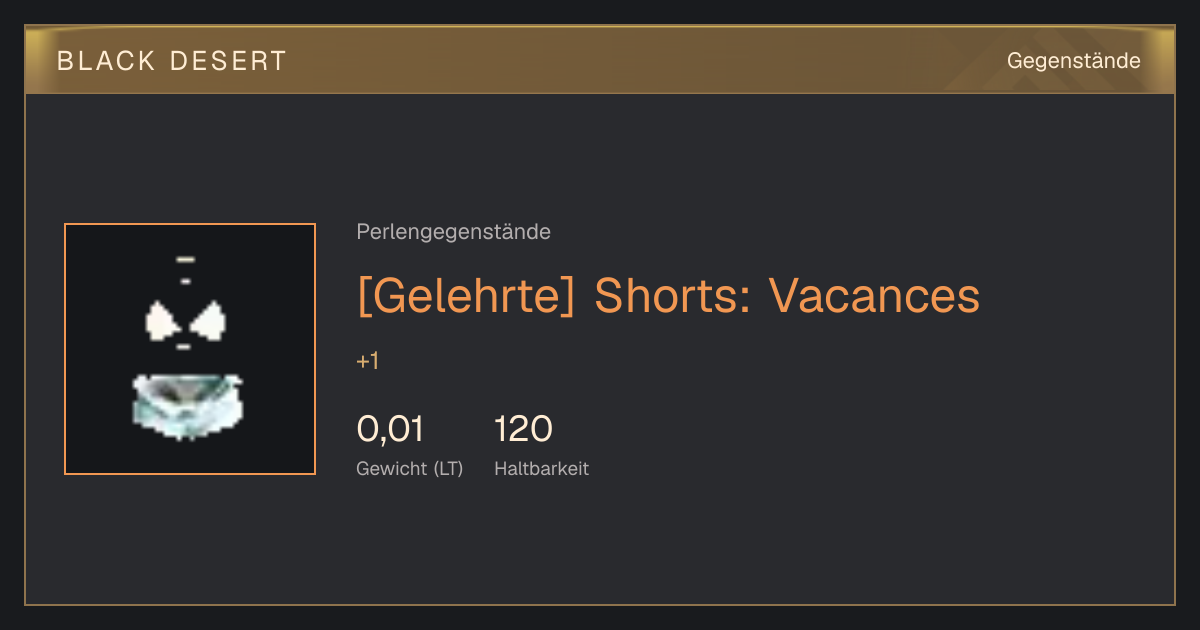Select the word Vacances in item title
Viewport: 1200px width, 630px height.
pos(874,295)
